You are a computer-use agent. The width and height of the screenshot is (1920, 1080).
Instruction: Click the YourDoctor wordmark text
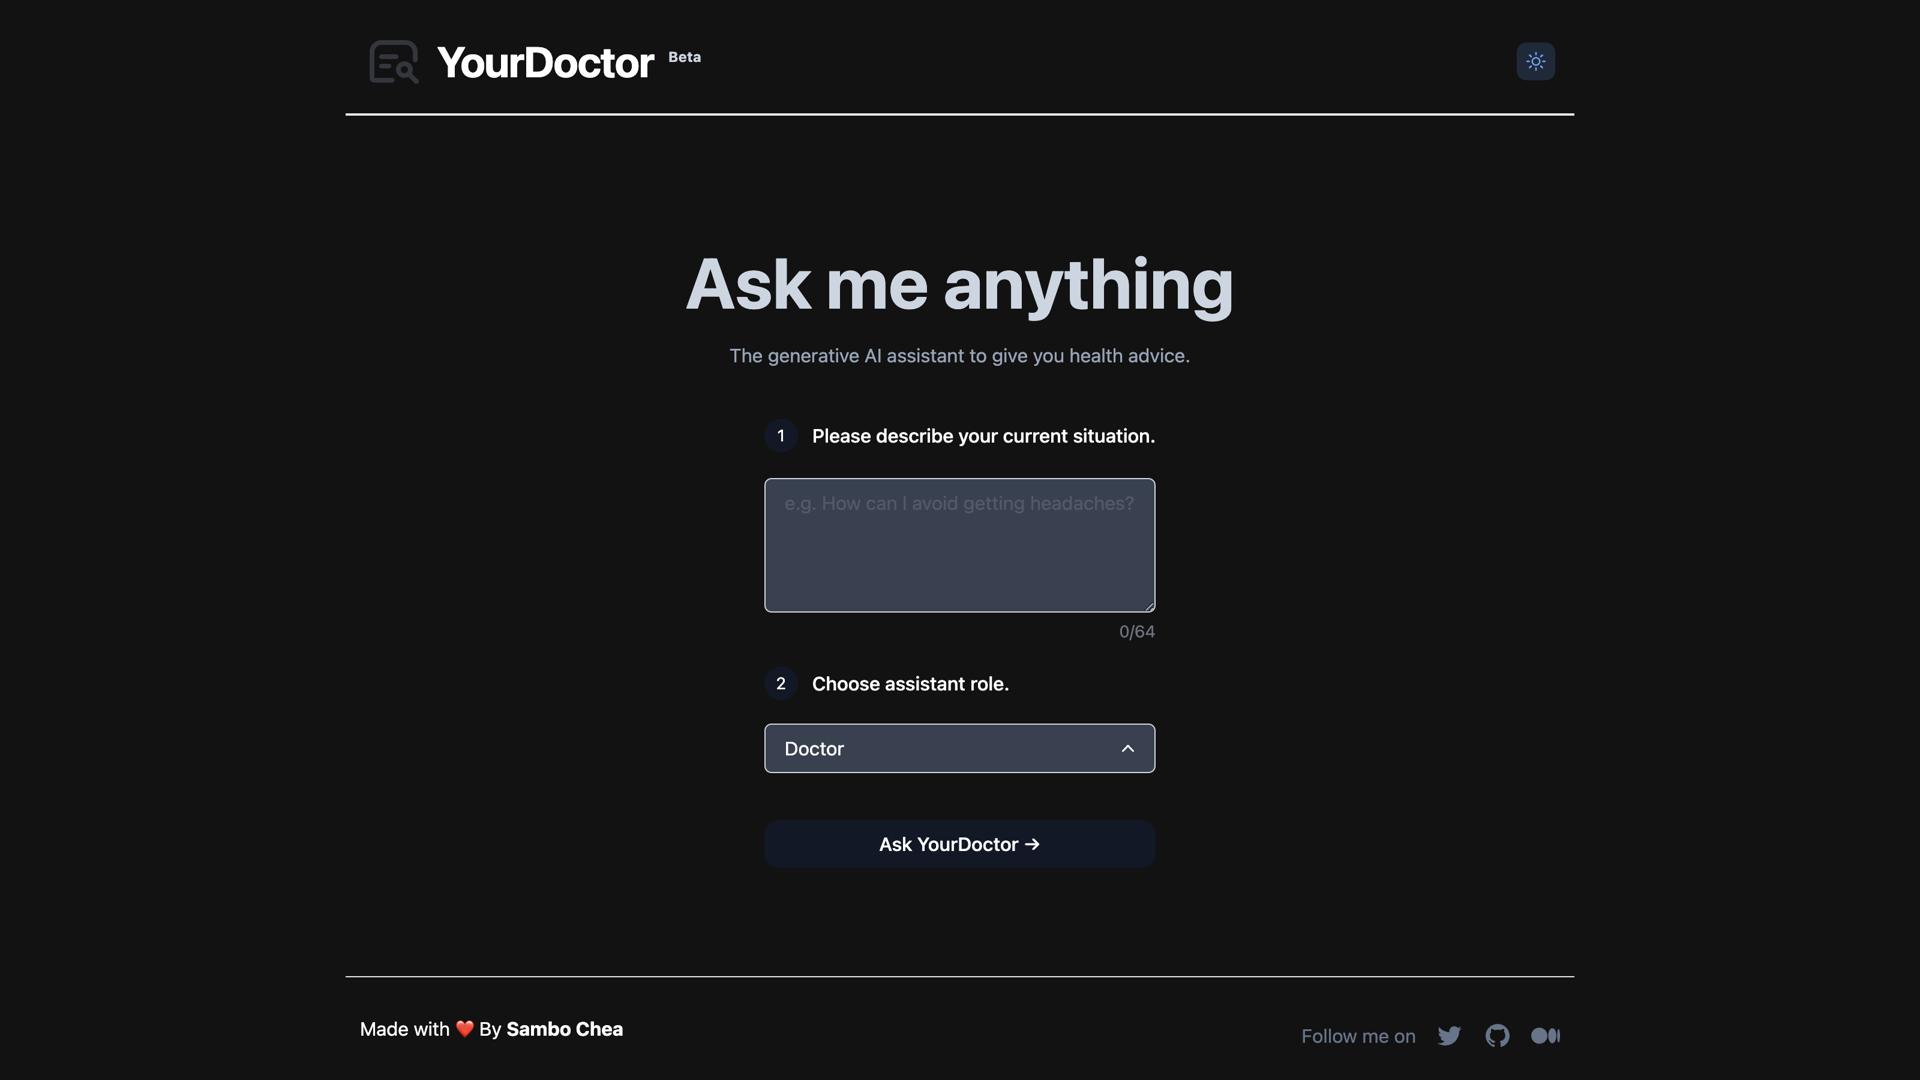[x=544, y=62]
